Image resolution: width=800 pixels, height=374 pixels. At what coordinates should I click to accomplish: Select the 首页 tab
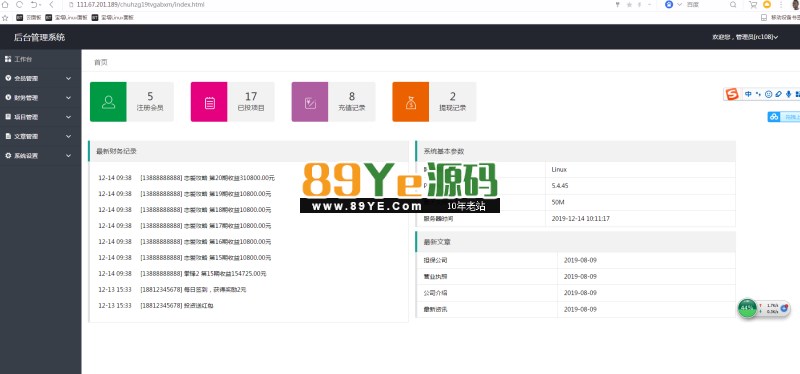(x=101, y=62)
